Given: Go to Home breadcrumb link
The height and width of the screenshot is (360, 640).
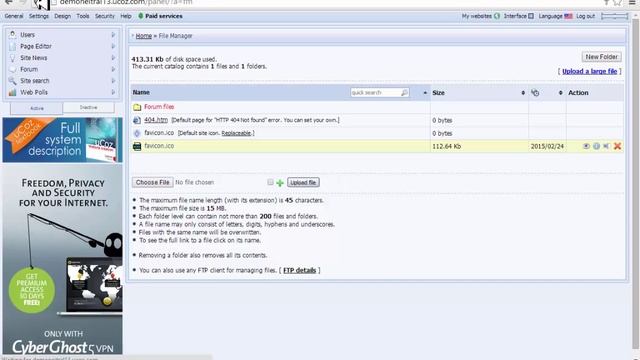Looking at the screenshot, I should tap(144, 36).
